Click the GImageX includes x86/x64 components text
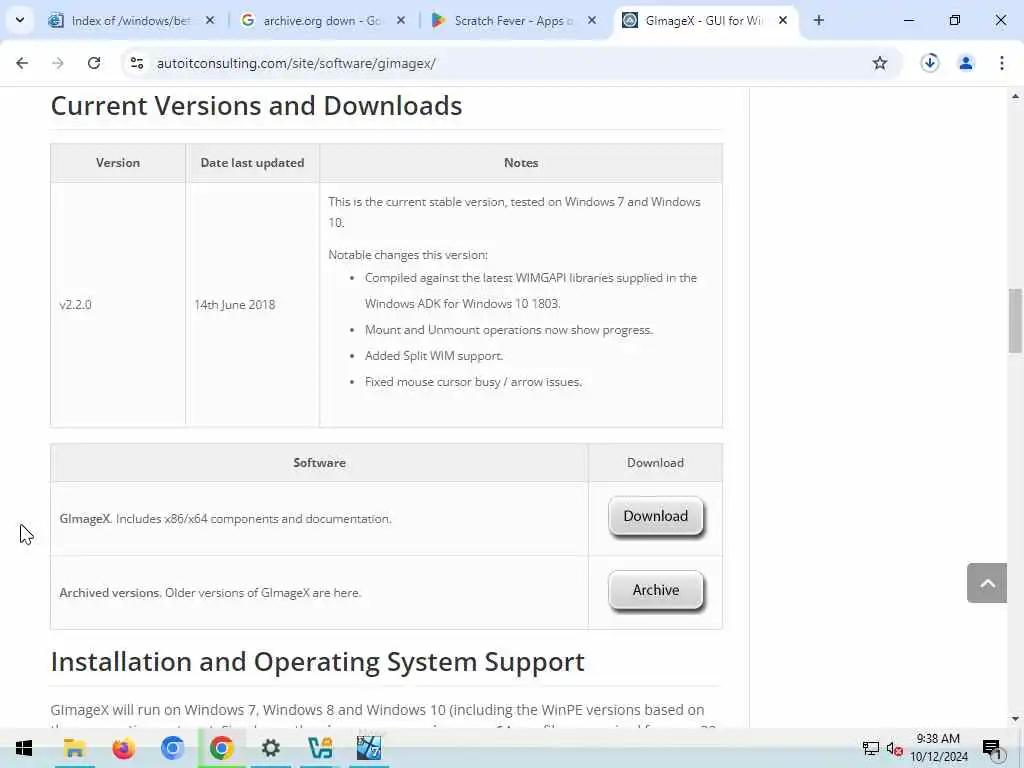The image size is (1024, 768). [225, 519]
